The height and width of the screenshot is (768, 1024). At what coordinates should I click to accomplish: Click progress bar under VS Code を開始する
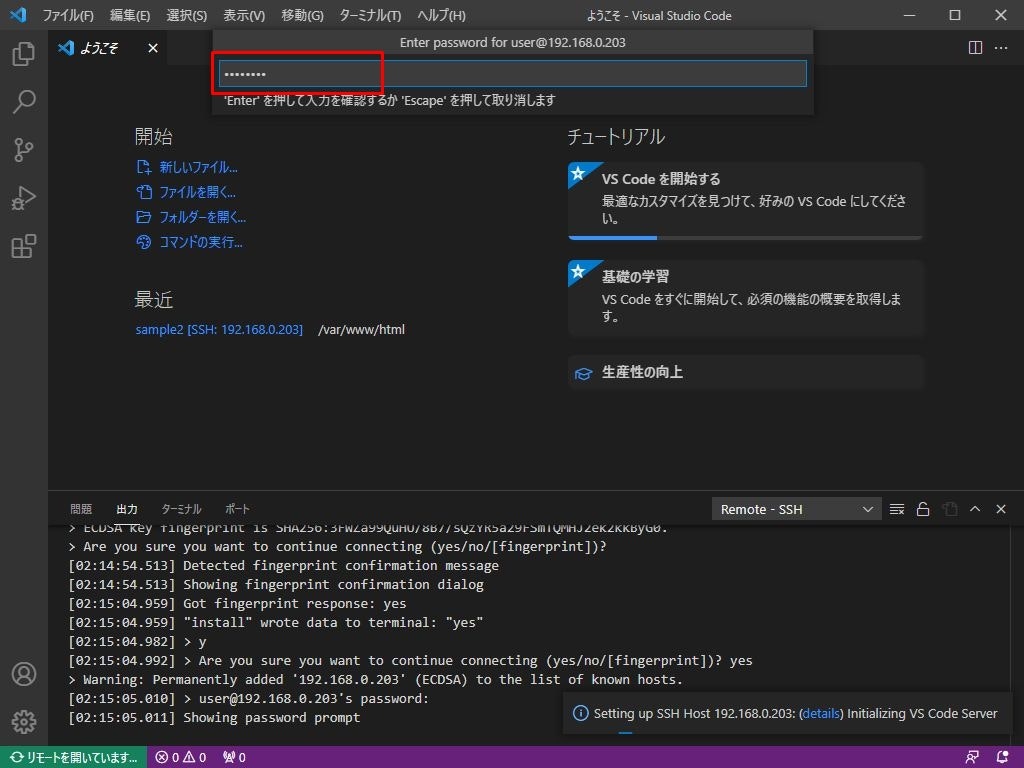(745, 238)
